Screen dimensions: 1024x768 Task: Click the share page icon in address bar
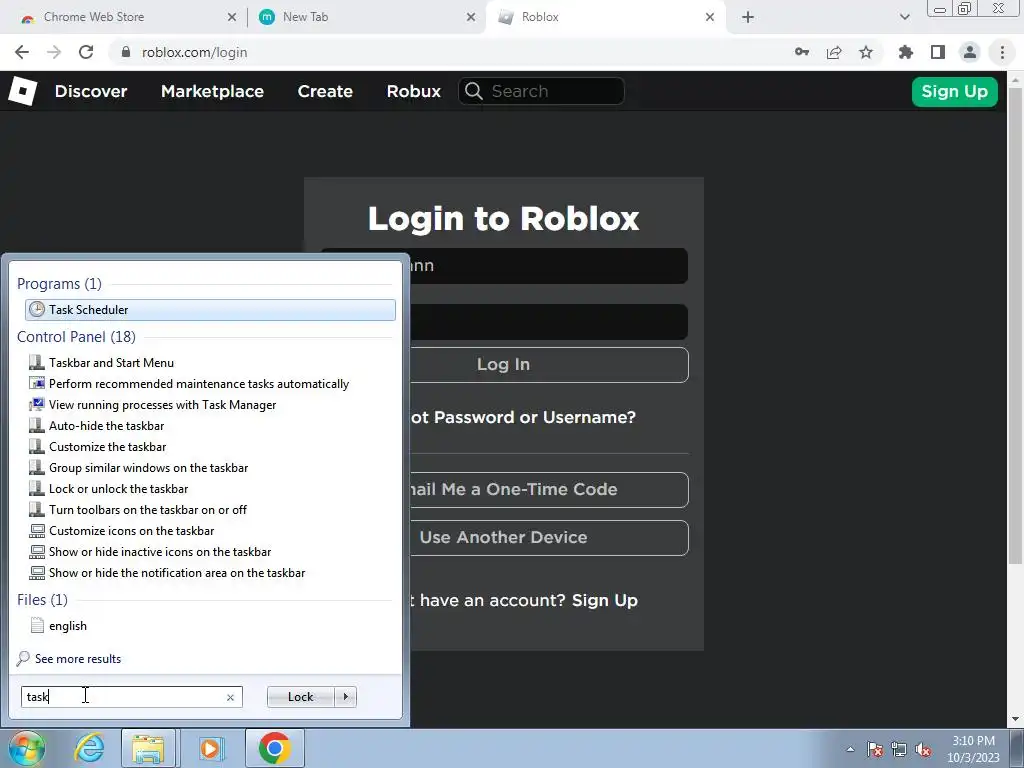click(x=834, y=52)
